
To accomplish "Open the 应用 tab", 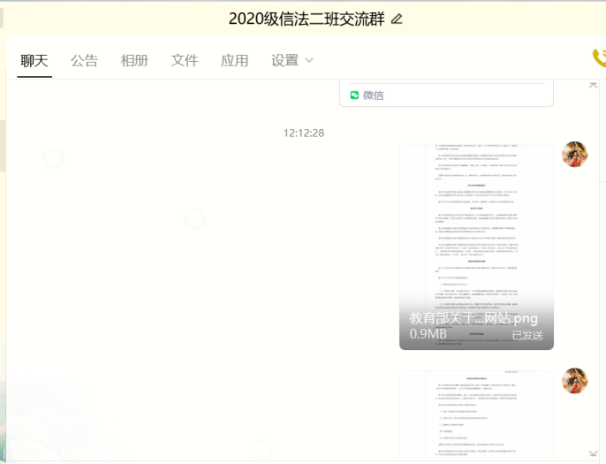I will point(234,60).
